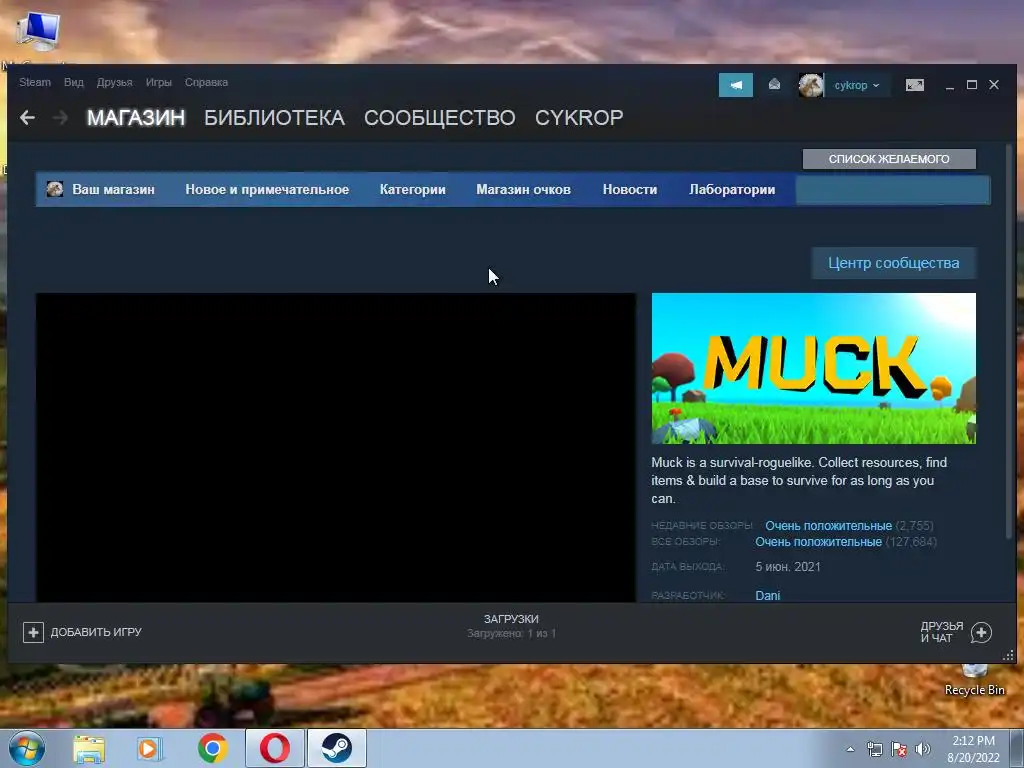Click the Show desktop strip
1024x768 pixels.
(x=1017, y=748)
